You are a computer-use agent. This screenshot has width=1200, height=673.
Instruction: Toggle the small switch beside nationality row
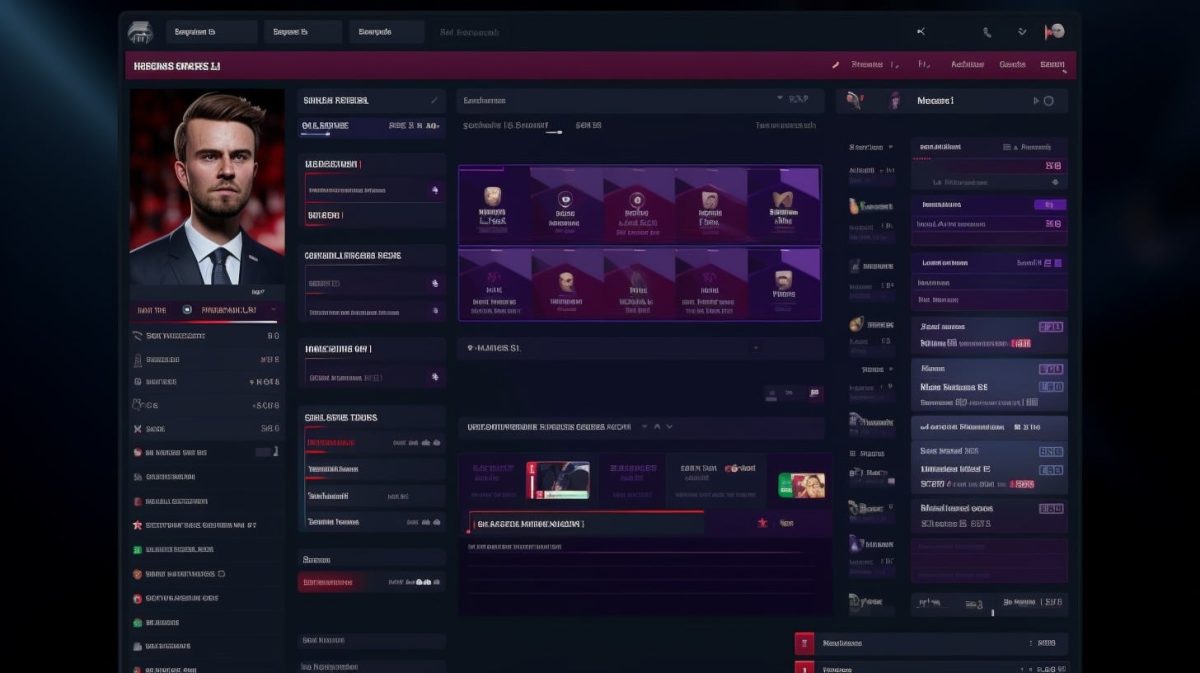[x=436, y=189]
